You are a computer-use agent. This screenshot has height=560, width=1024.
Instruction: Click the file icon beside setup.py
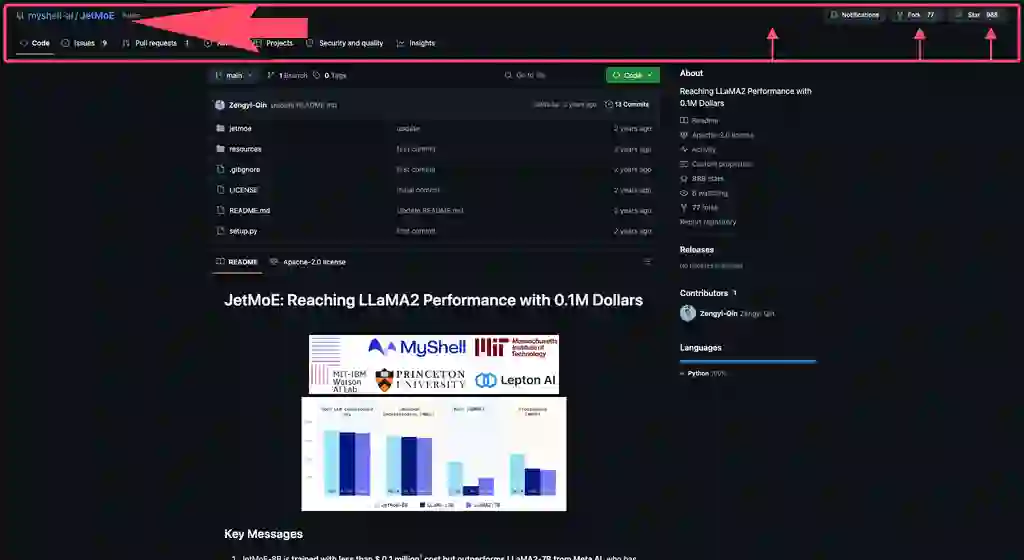click(x=220, y=231)
